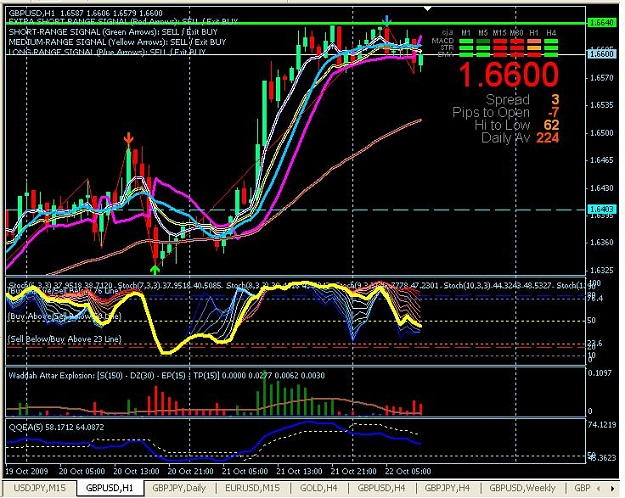625x498 pixels.
Task: Click the Sell Below/Buy Above 23 Line label
Action: point(65,339)
